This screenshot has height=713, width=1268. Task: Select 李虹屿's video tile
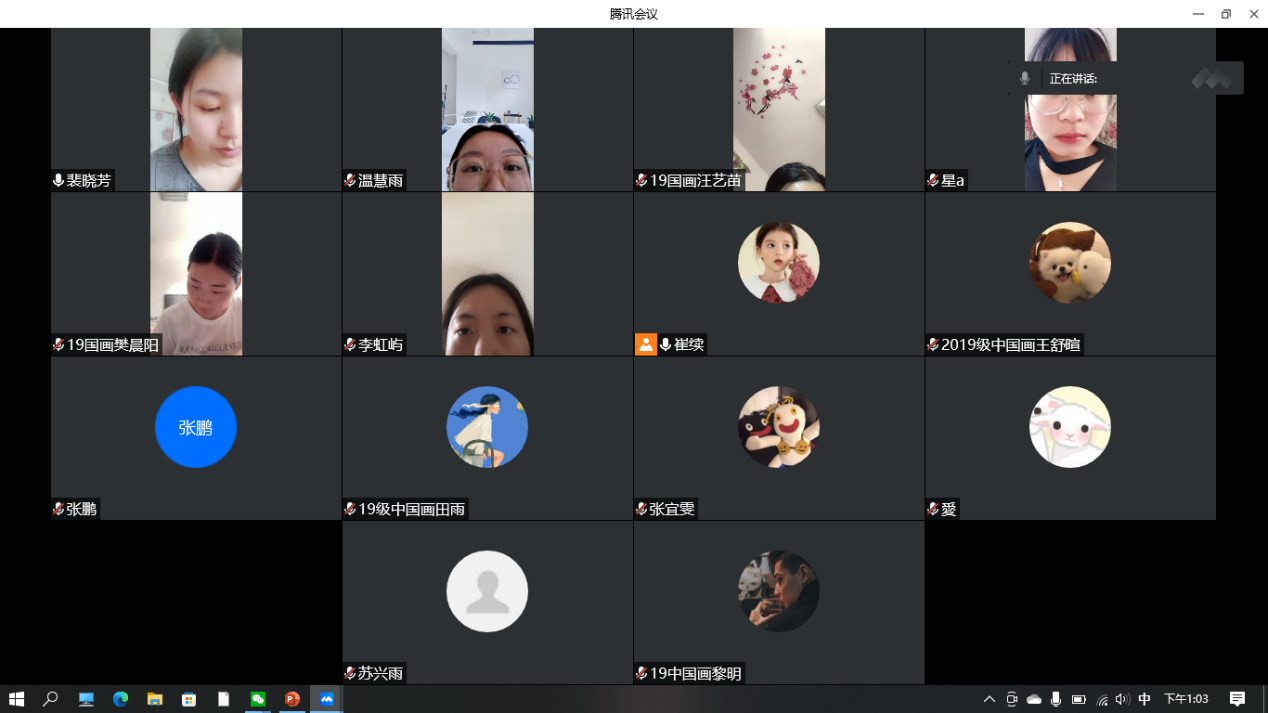(x=488, y=274)
